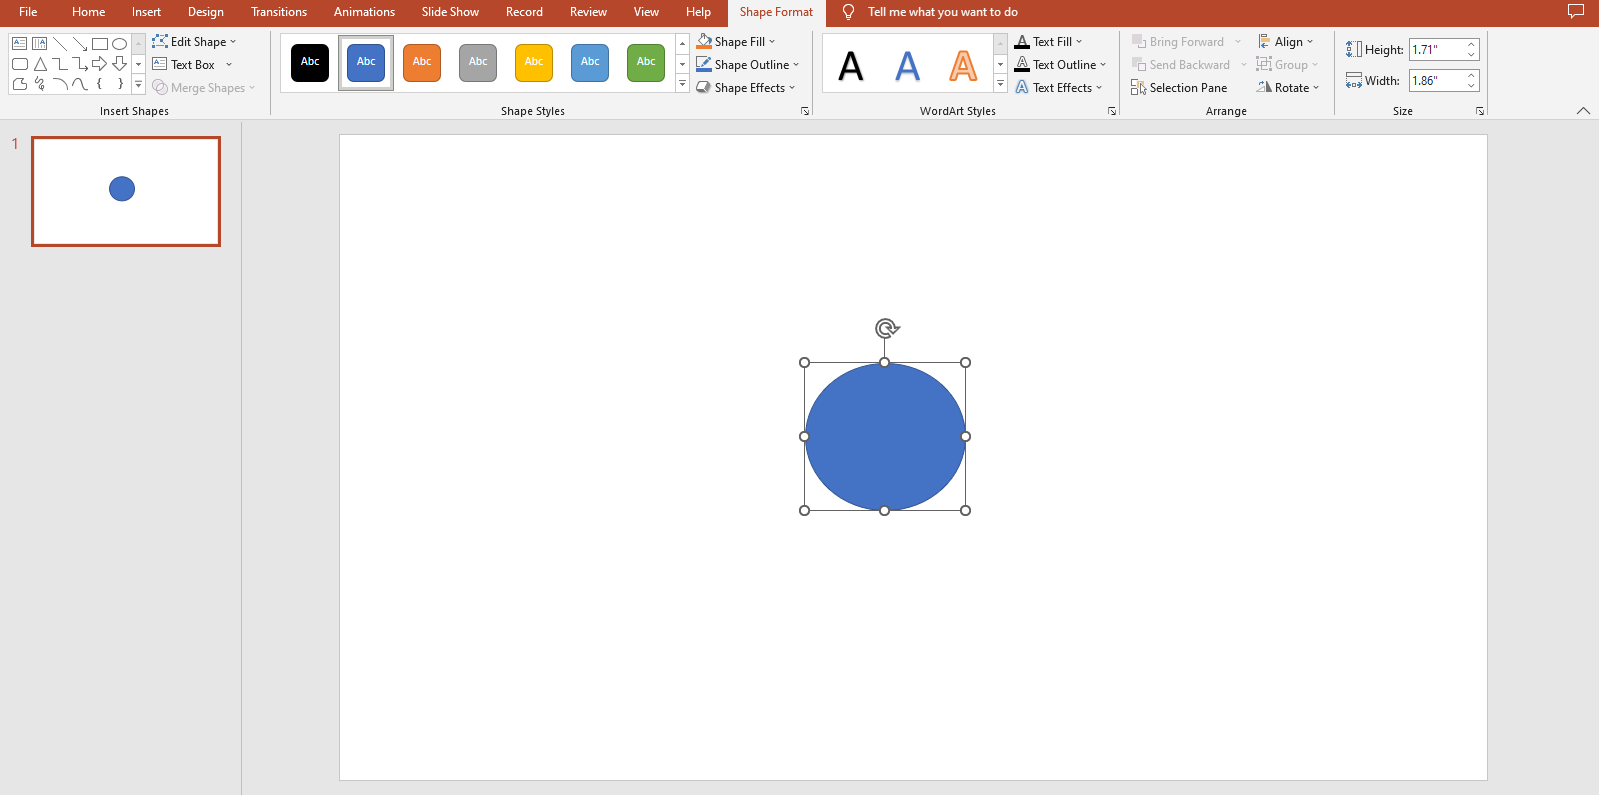Open the Align dropdown
Viewport: 1599px width, 795px height.
1285,42
